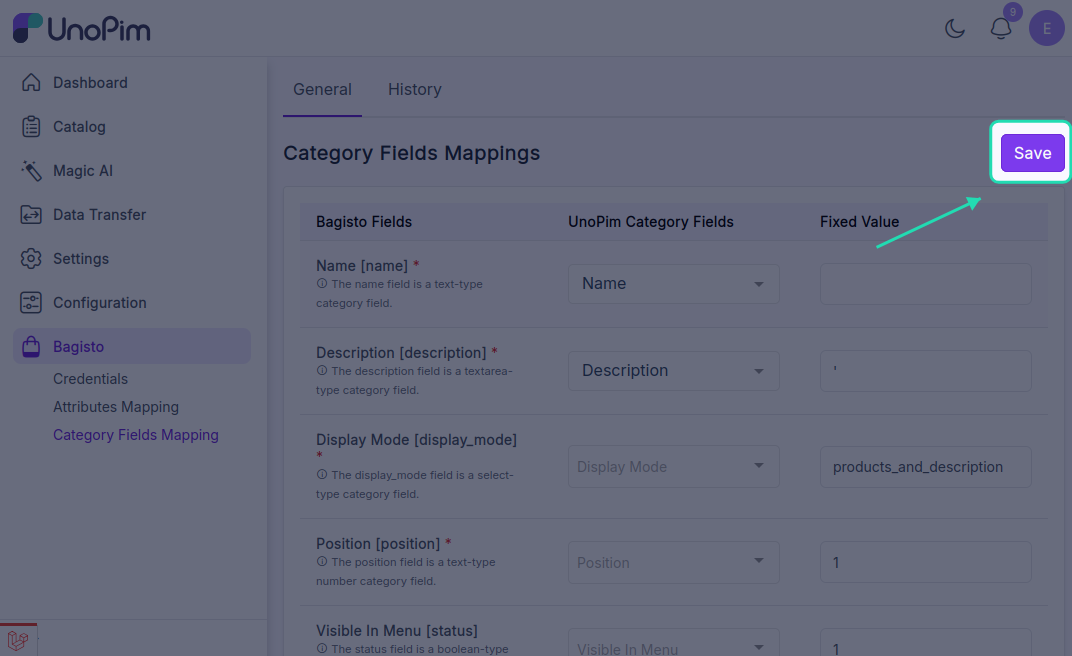Open the Position dropdown

coord(673,562)
